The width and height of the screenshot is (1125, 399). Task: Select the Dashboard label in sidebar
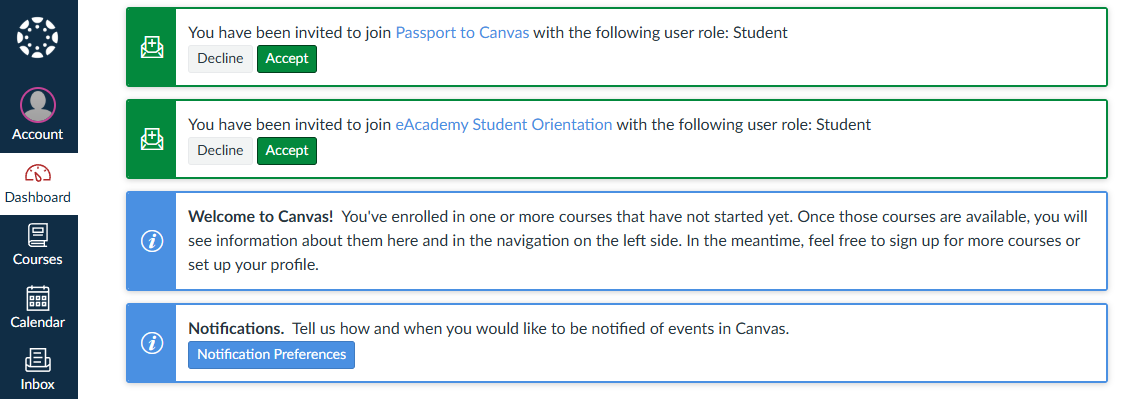[38, 197]
